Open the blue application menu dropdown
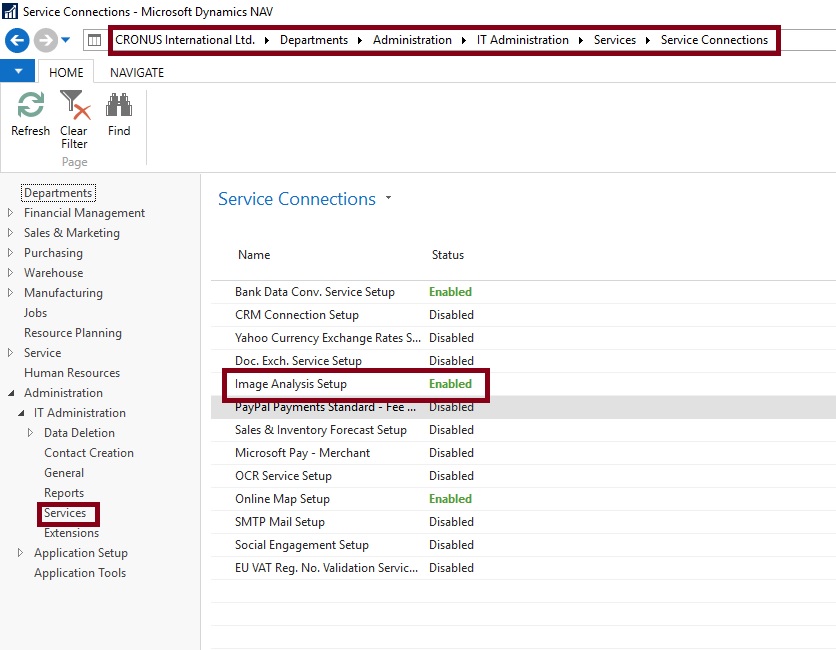Image resolution: width=836 pixels, height=650 pixels. (x=17, y=72)
